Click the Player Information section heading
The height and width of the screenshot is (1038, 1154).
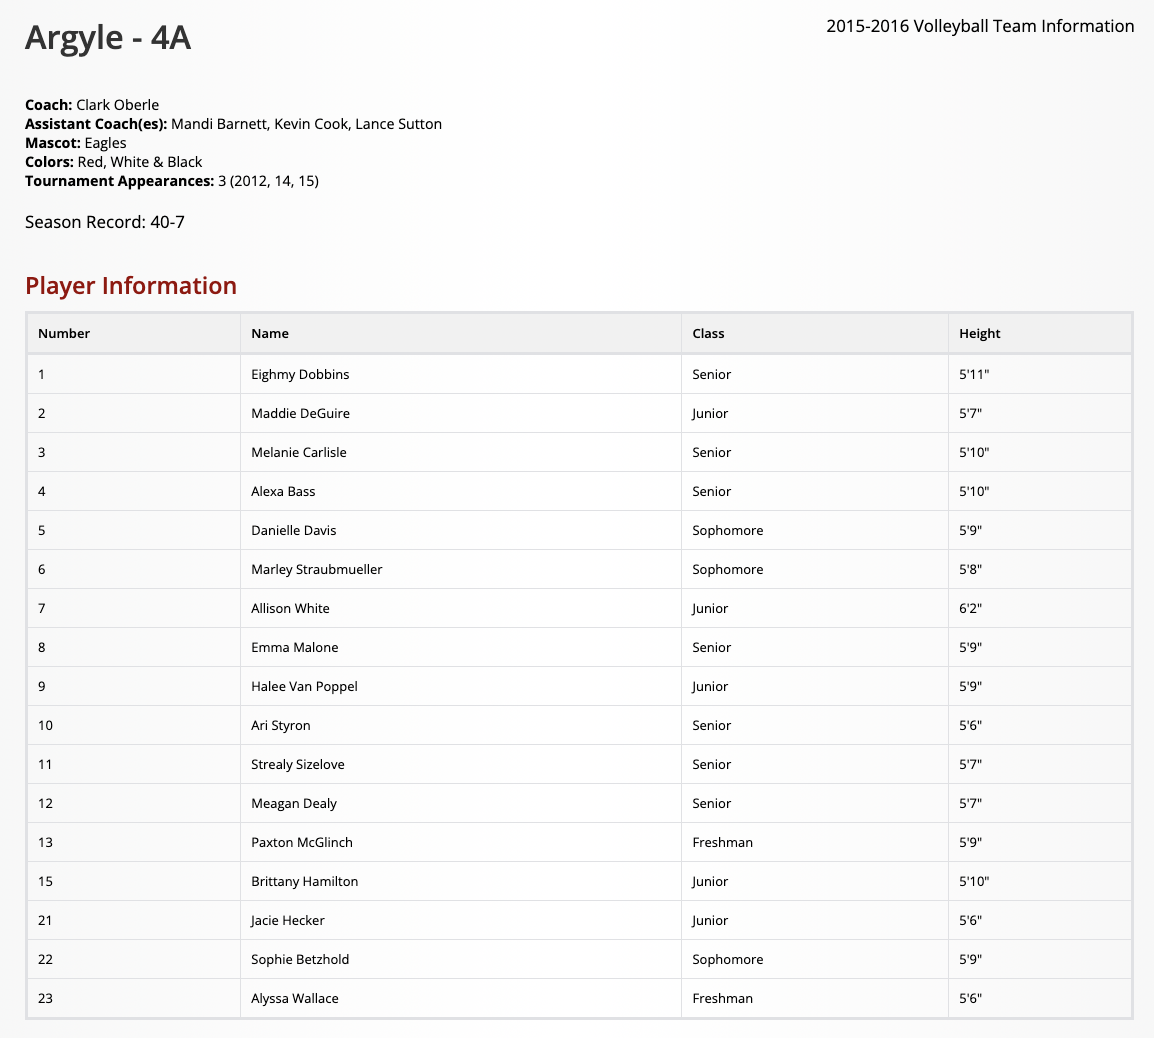pyautogui.click(x=131, y=286)
